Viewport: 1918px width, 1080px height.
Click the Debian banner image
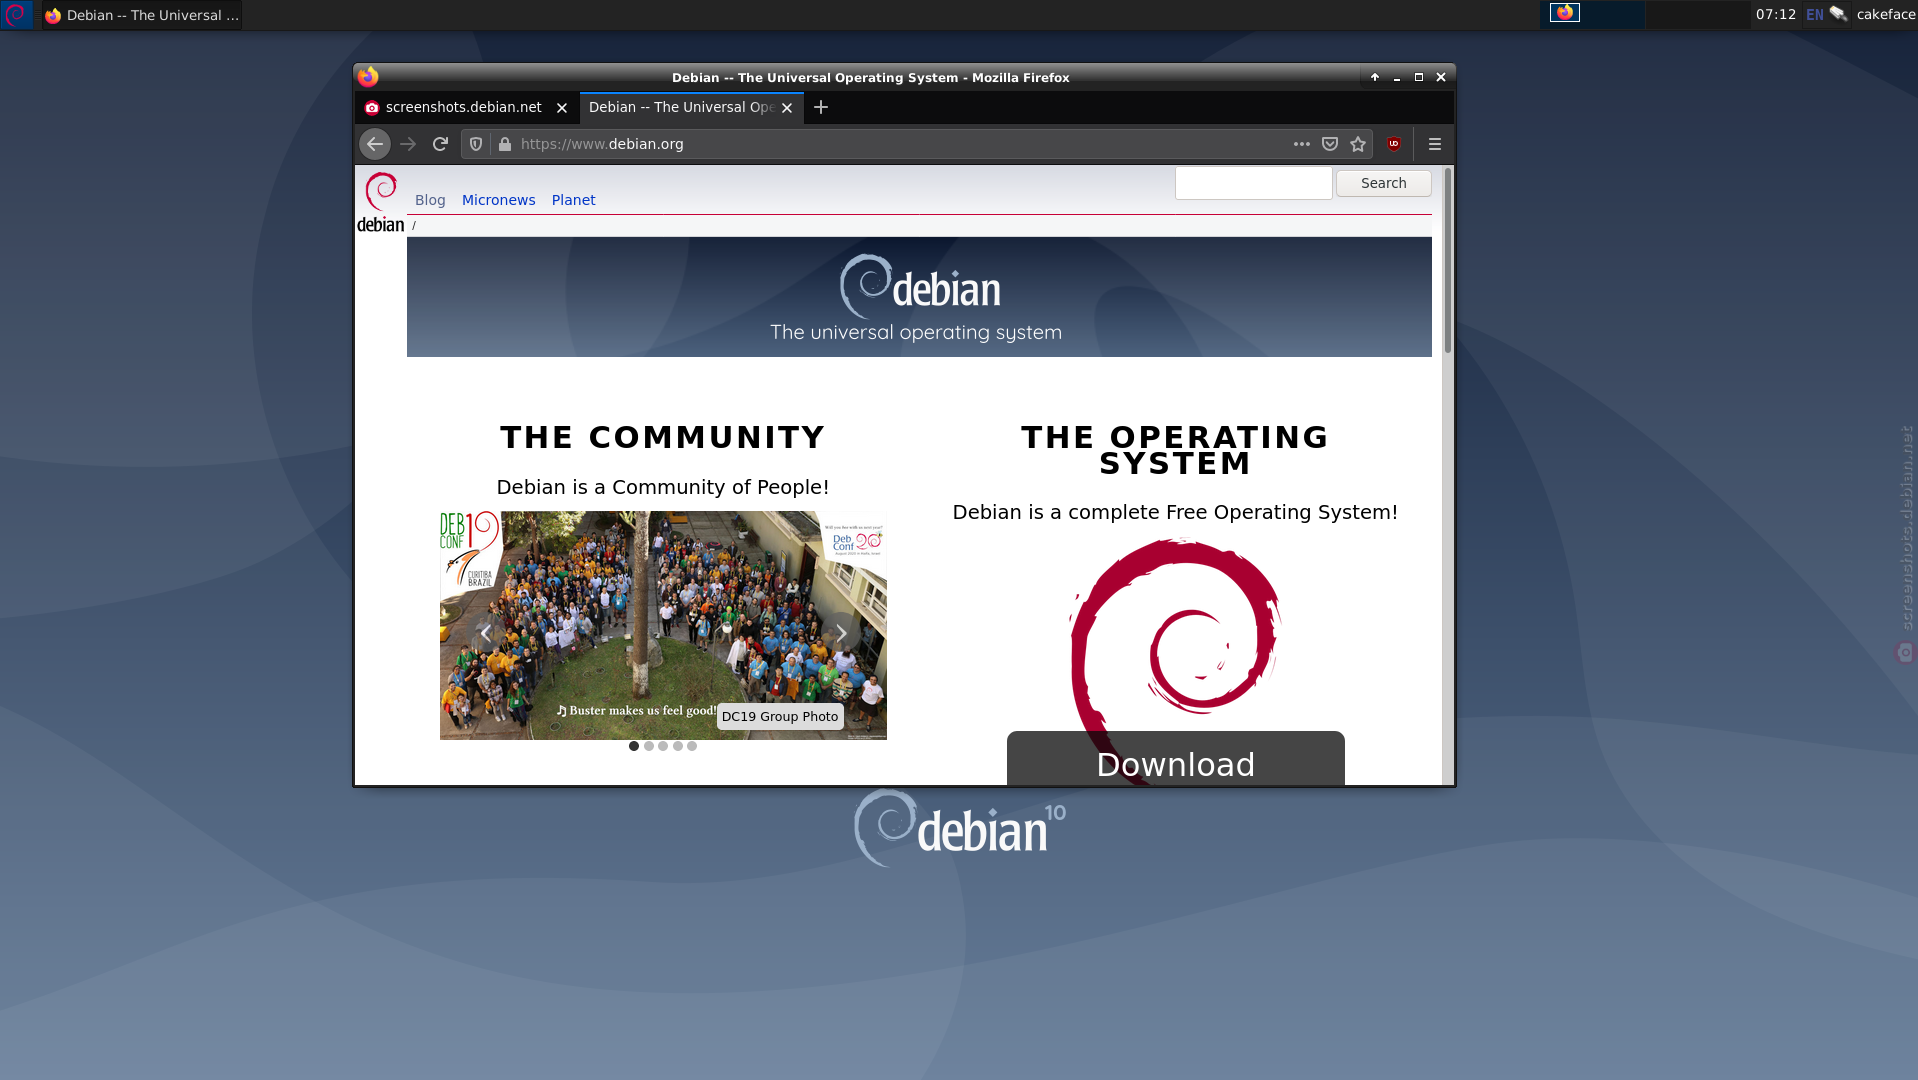click(x=919, y=297)
